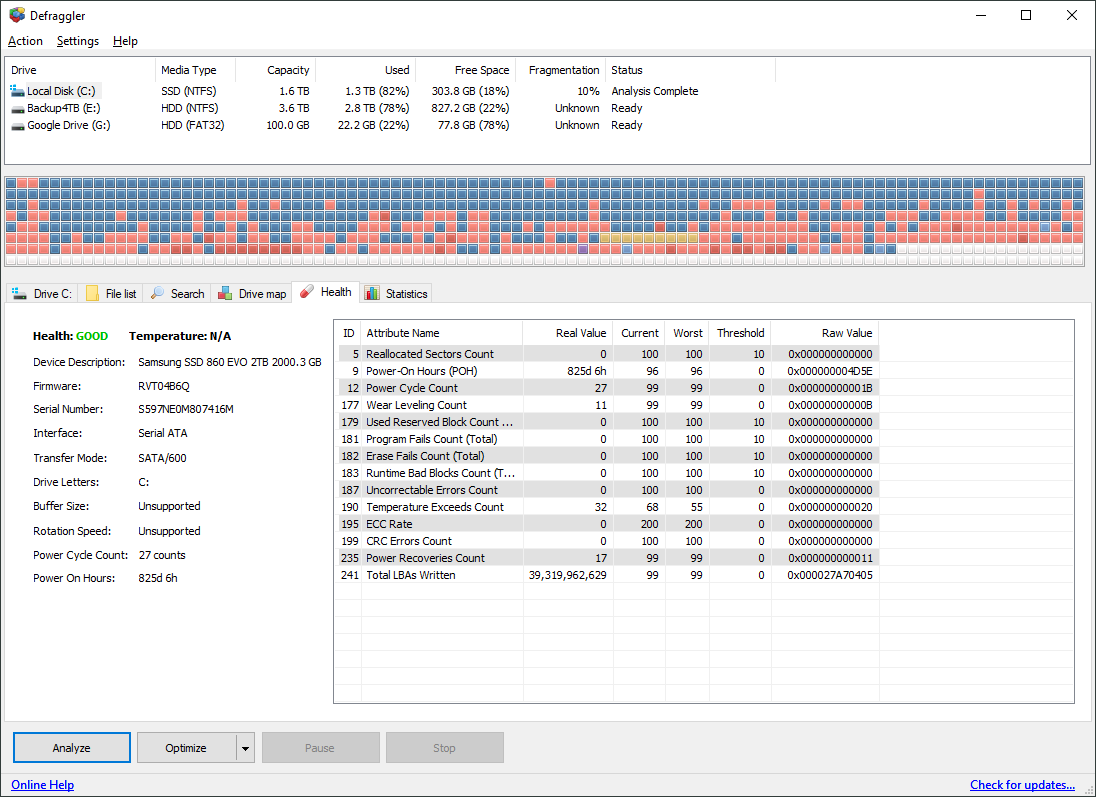
Task: Click the Defraggler app icon in title bar
Action: coord(17,15)
